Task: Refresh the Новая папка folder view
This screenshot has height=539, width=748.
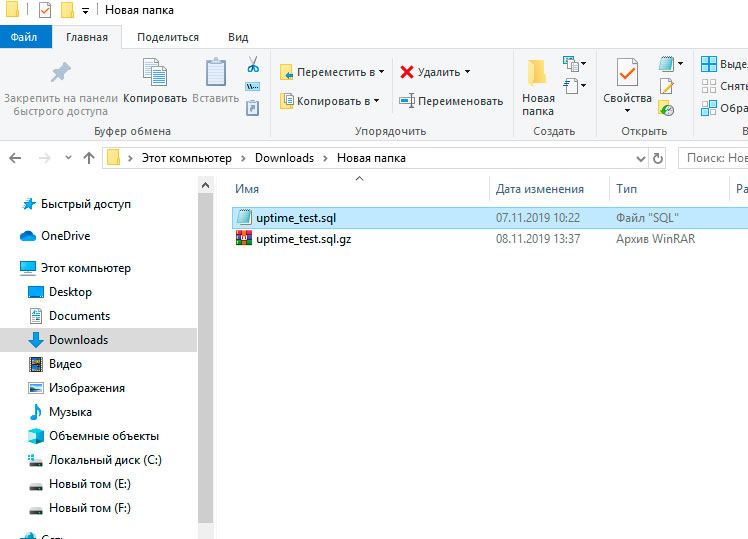Action: [x=658, y=158]
